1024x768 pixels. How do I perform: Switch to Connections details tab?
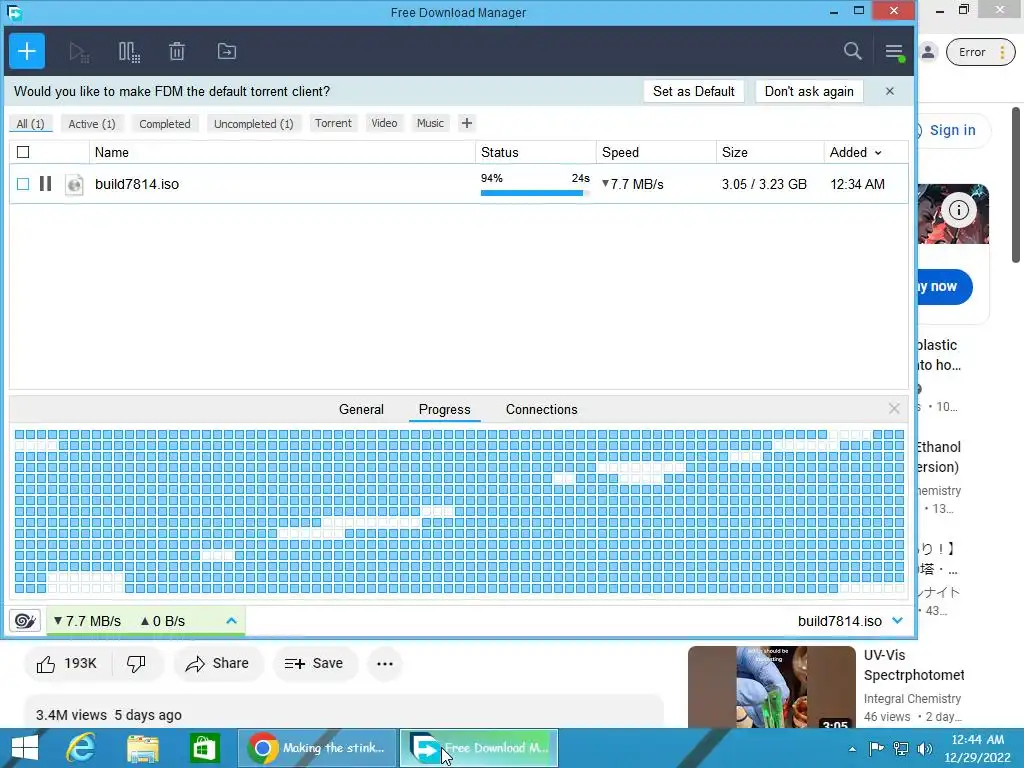click(x=541, y=409)
